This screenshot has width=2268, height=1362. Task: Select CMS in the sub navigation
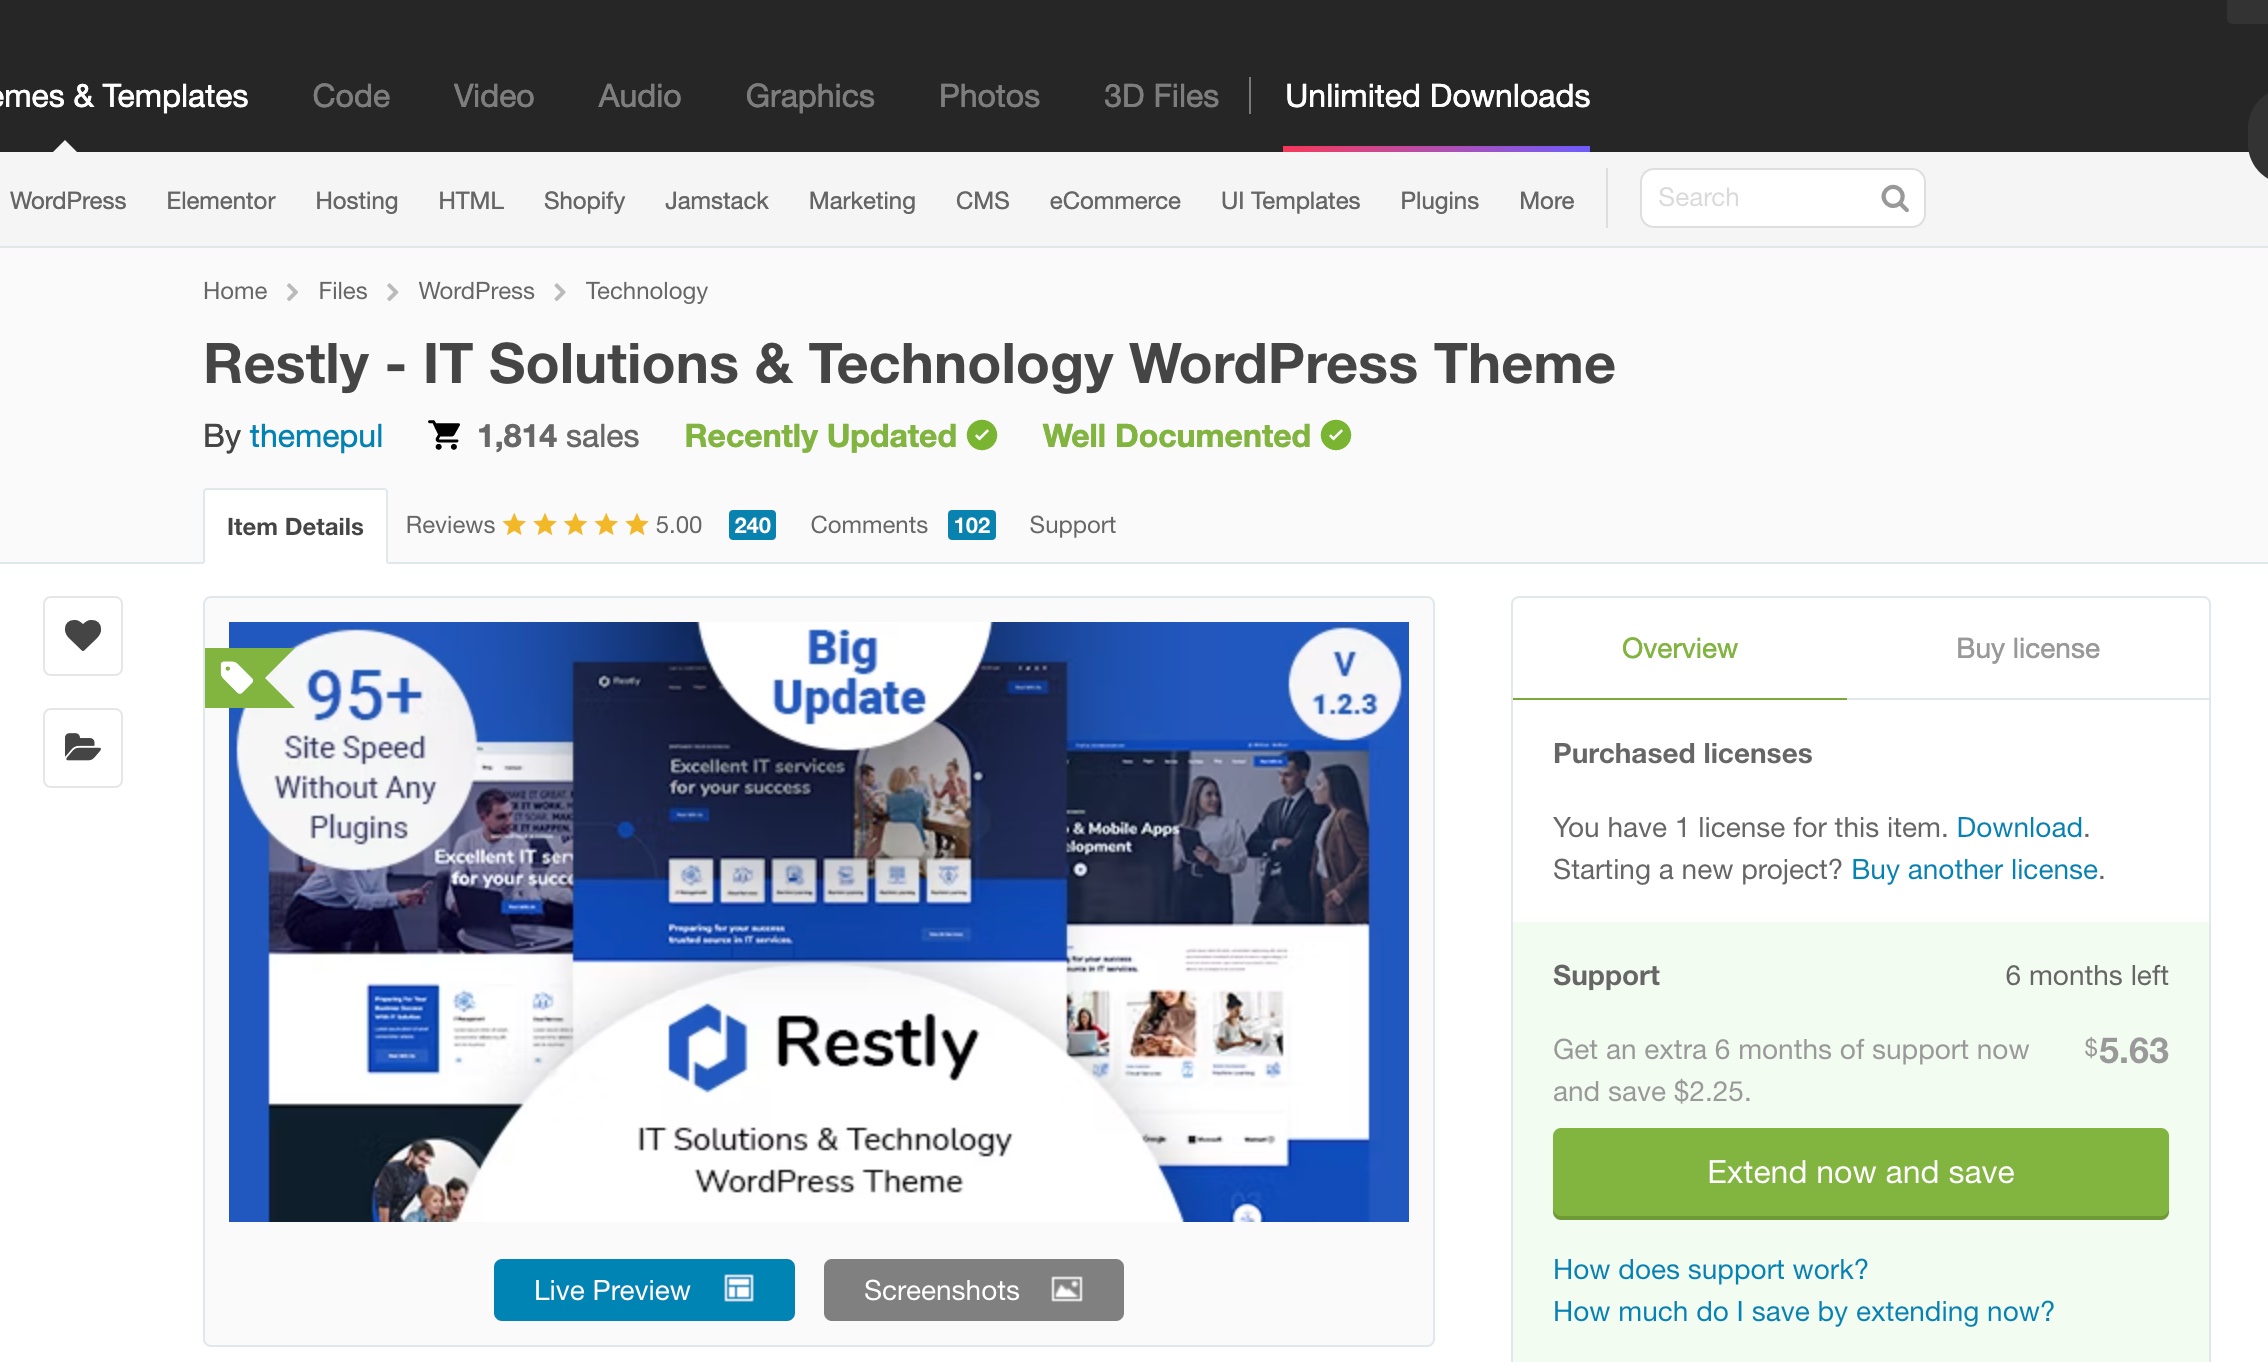pyautogui.click(x=982, y=200)
